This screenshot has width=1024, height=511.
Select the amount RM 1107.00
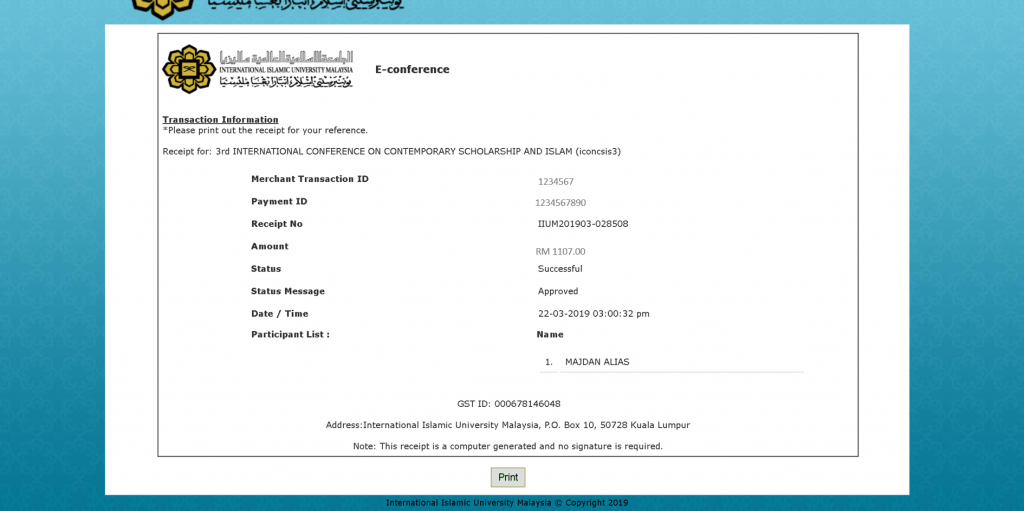point(560,252)
